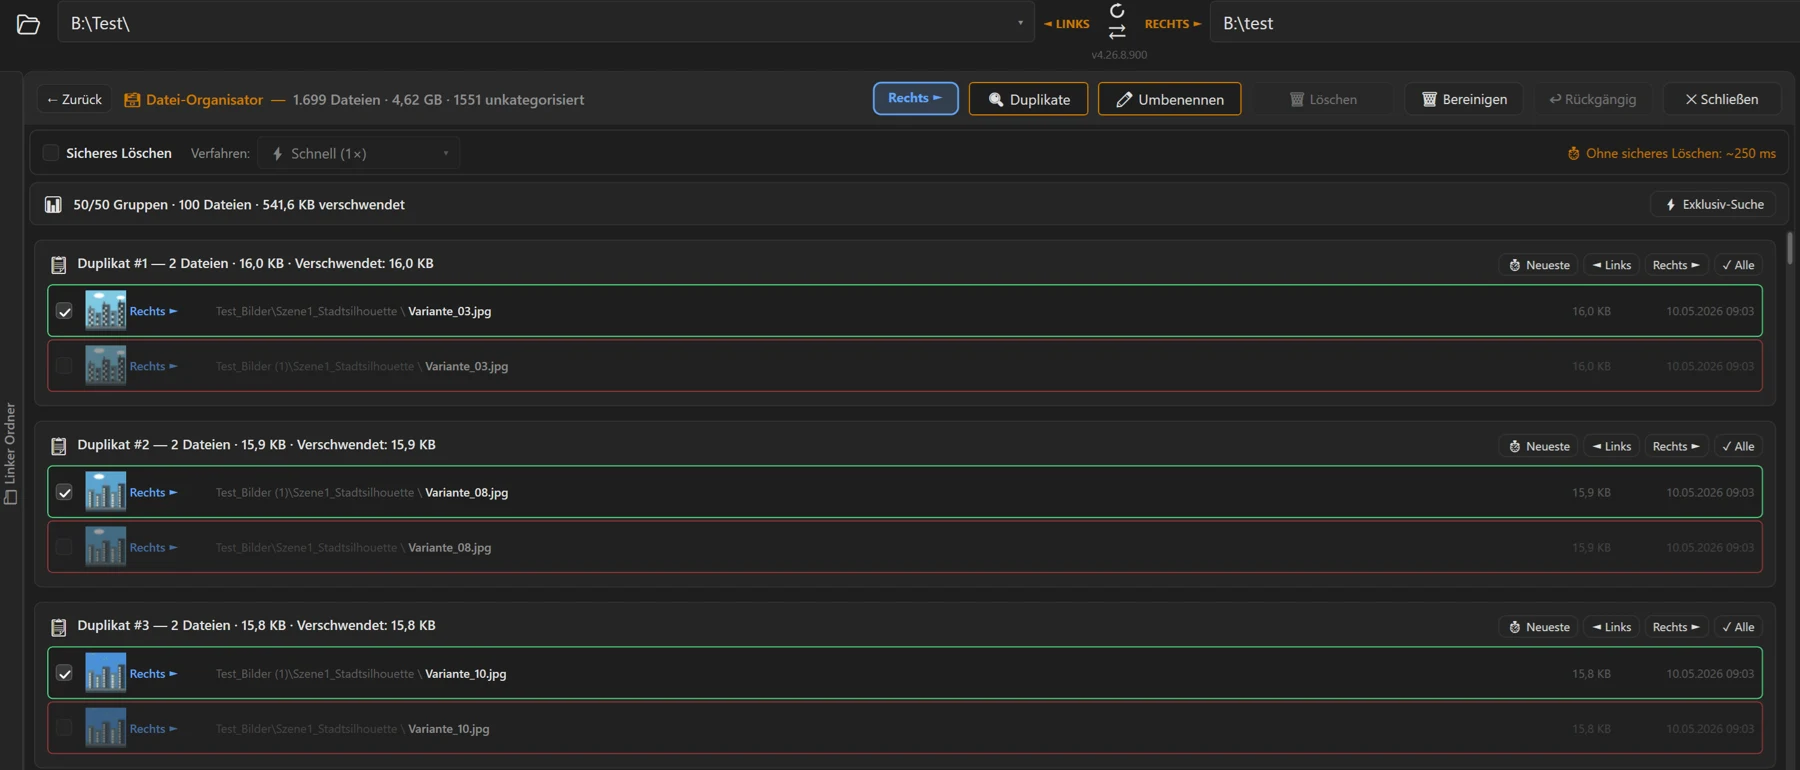This screenshot has height=770, width=1800.
Task: Check Test_Bilder Variante_10.jpg bottom row checkbox
Action: [64, 729]
